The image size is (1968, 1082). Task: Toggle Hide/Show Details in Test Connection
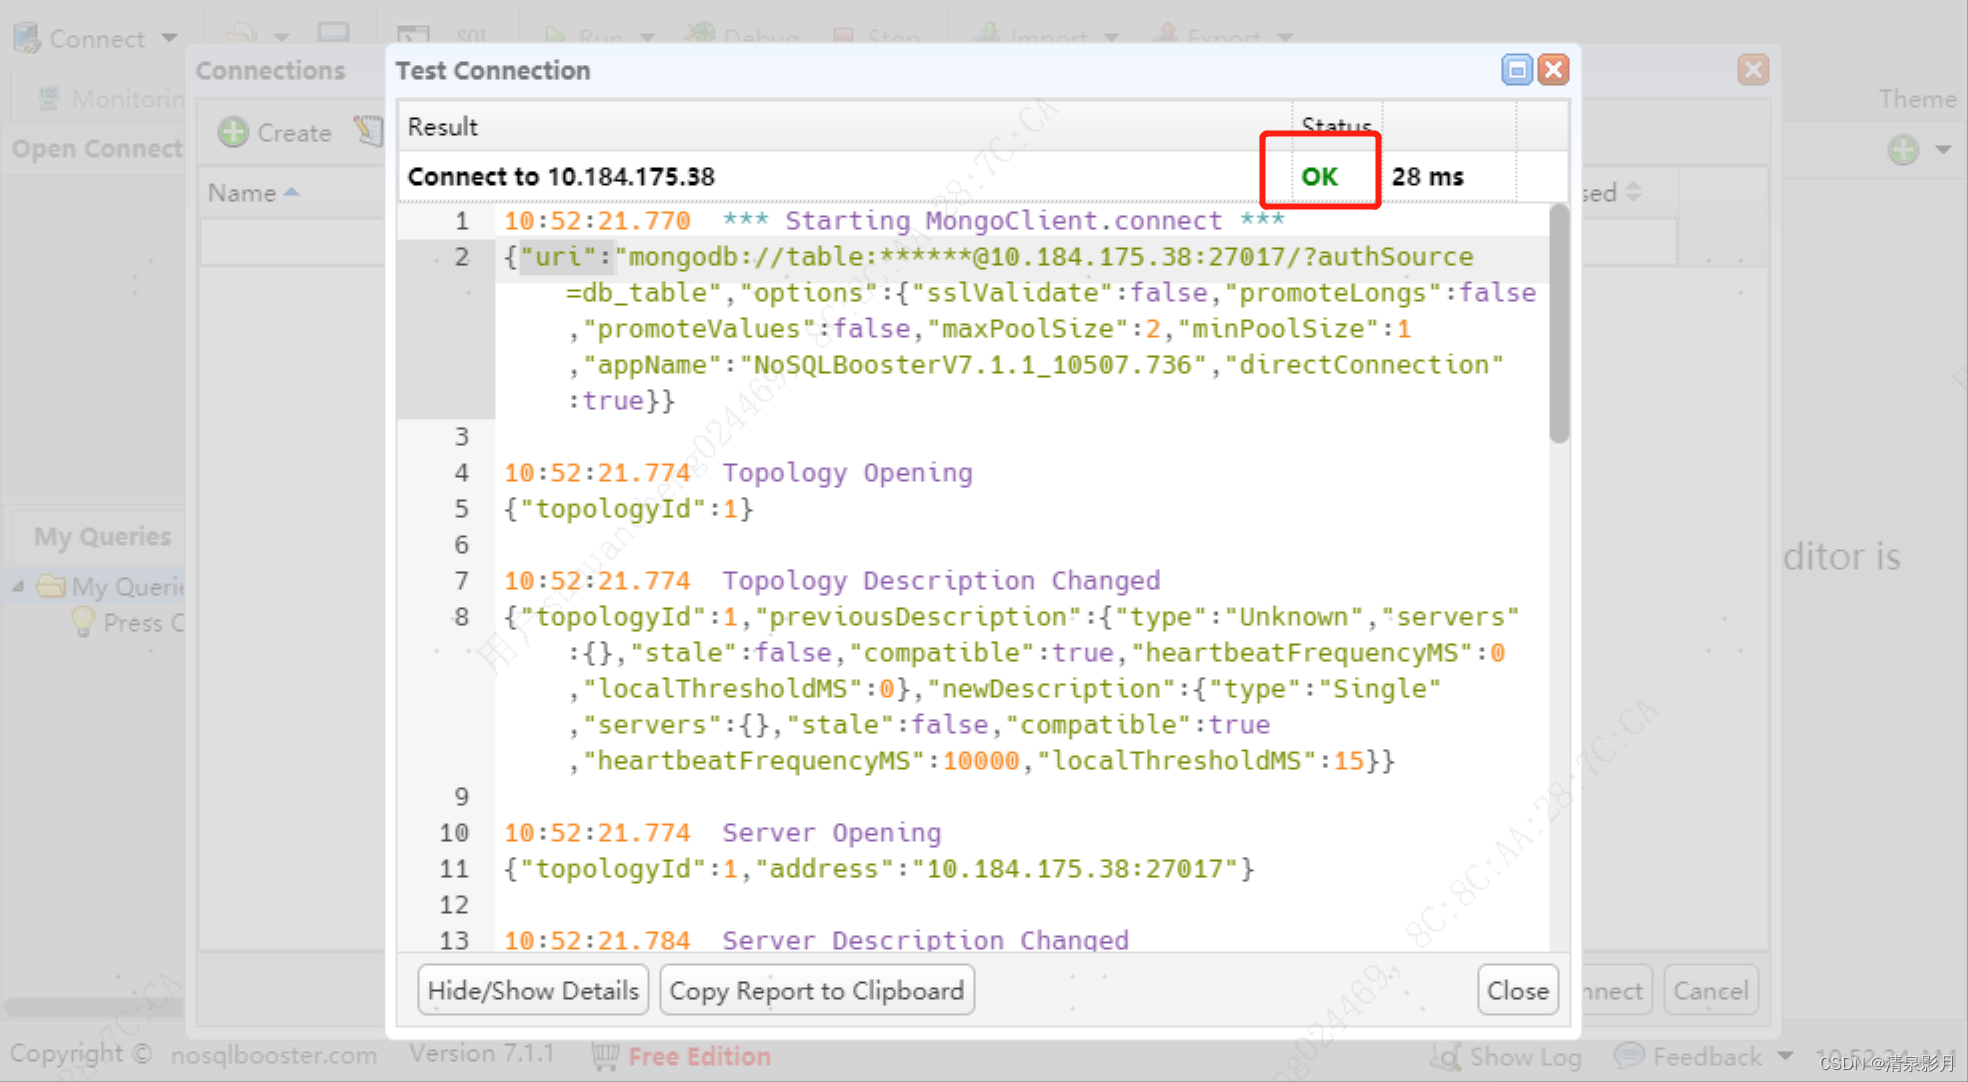click(x=533, y=990)
